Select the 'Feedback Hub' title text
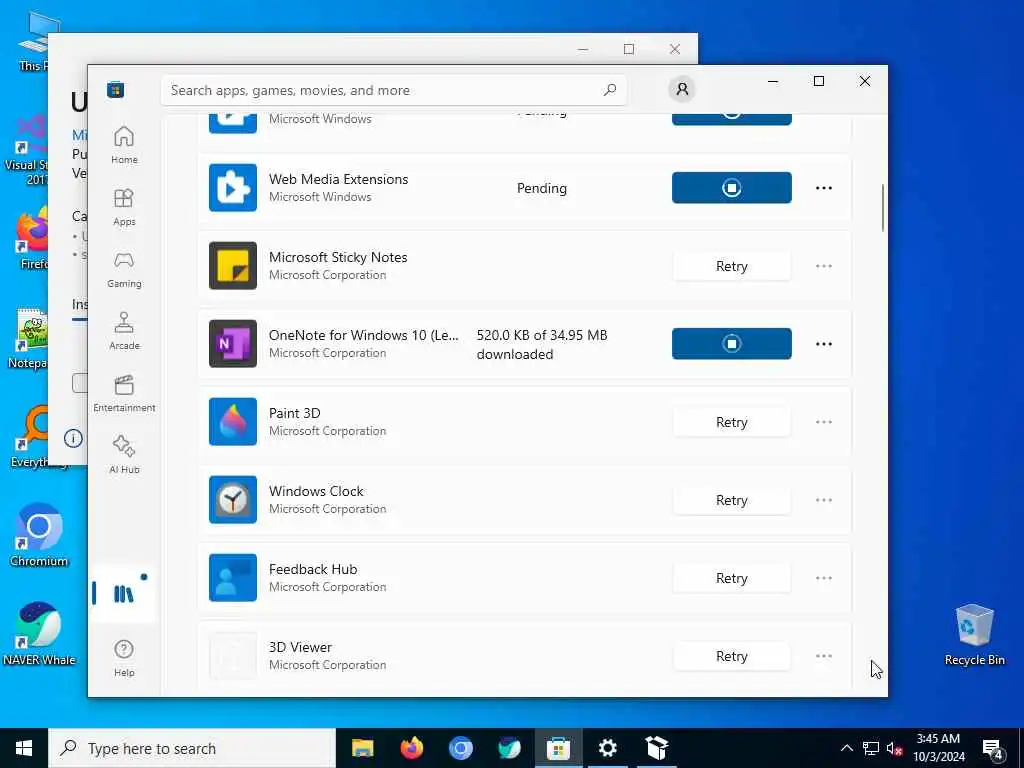1024x768 pixels. (313, 569)
